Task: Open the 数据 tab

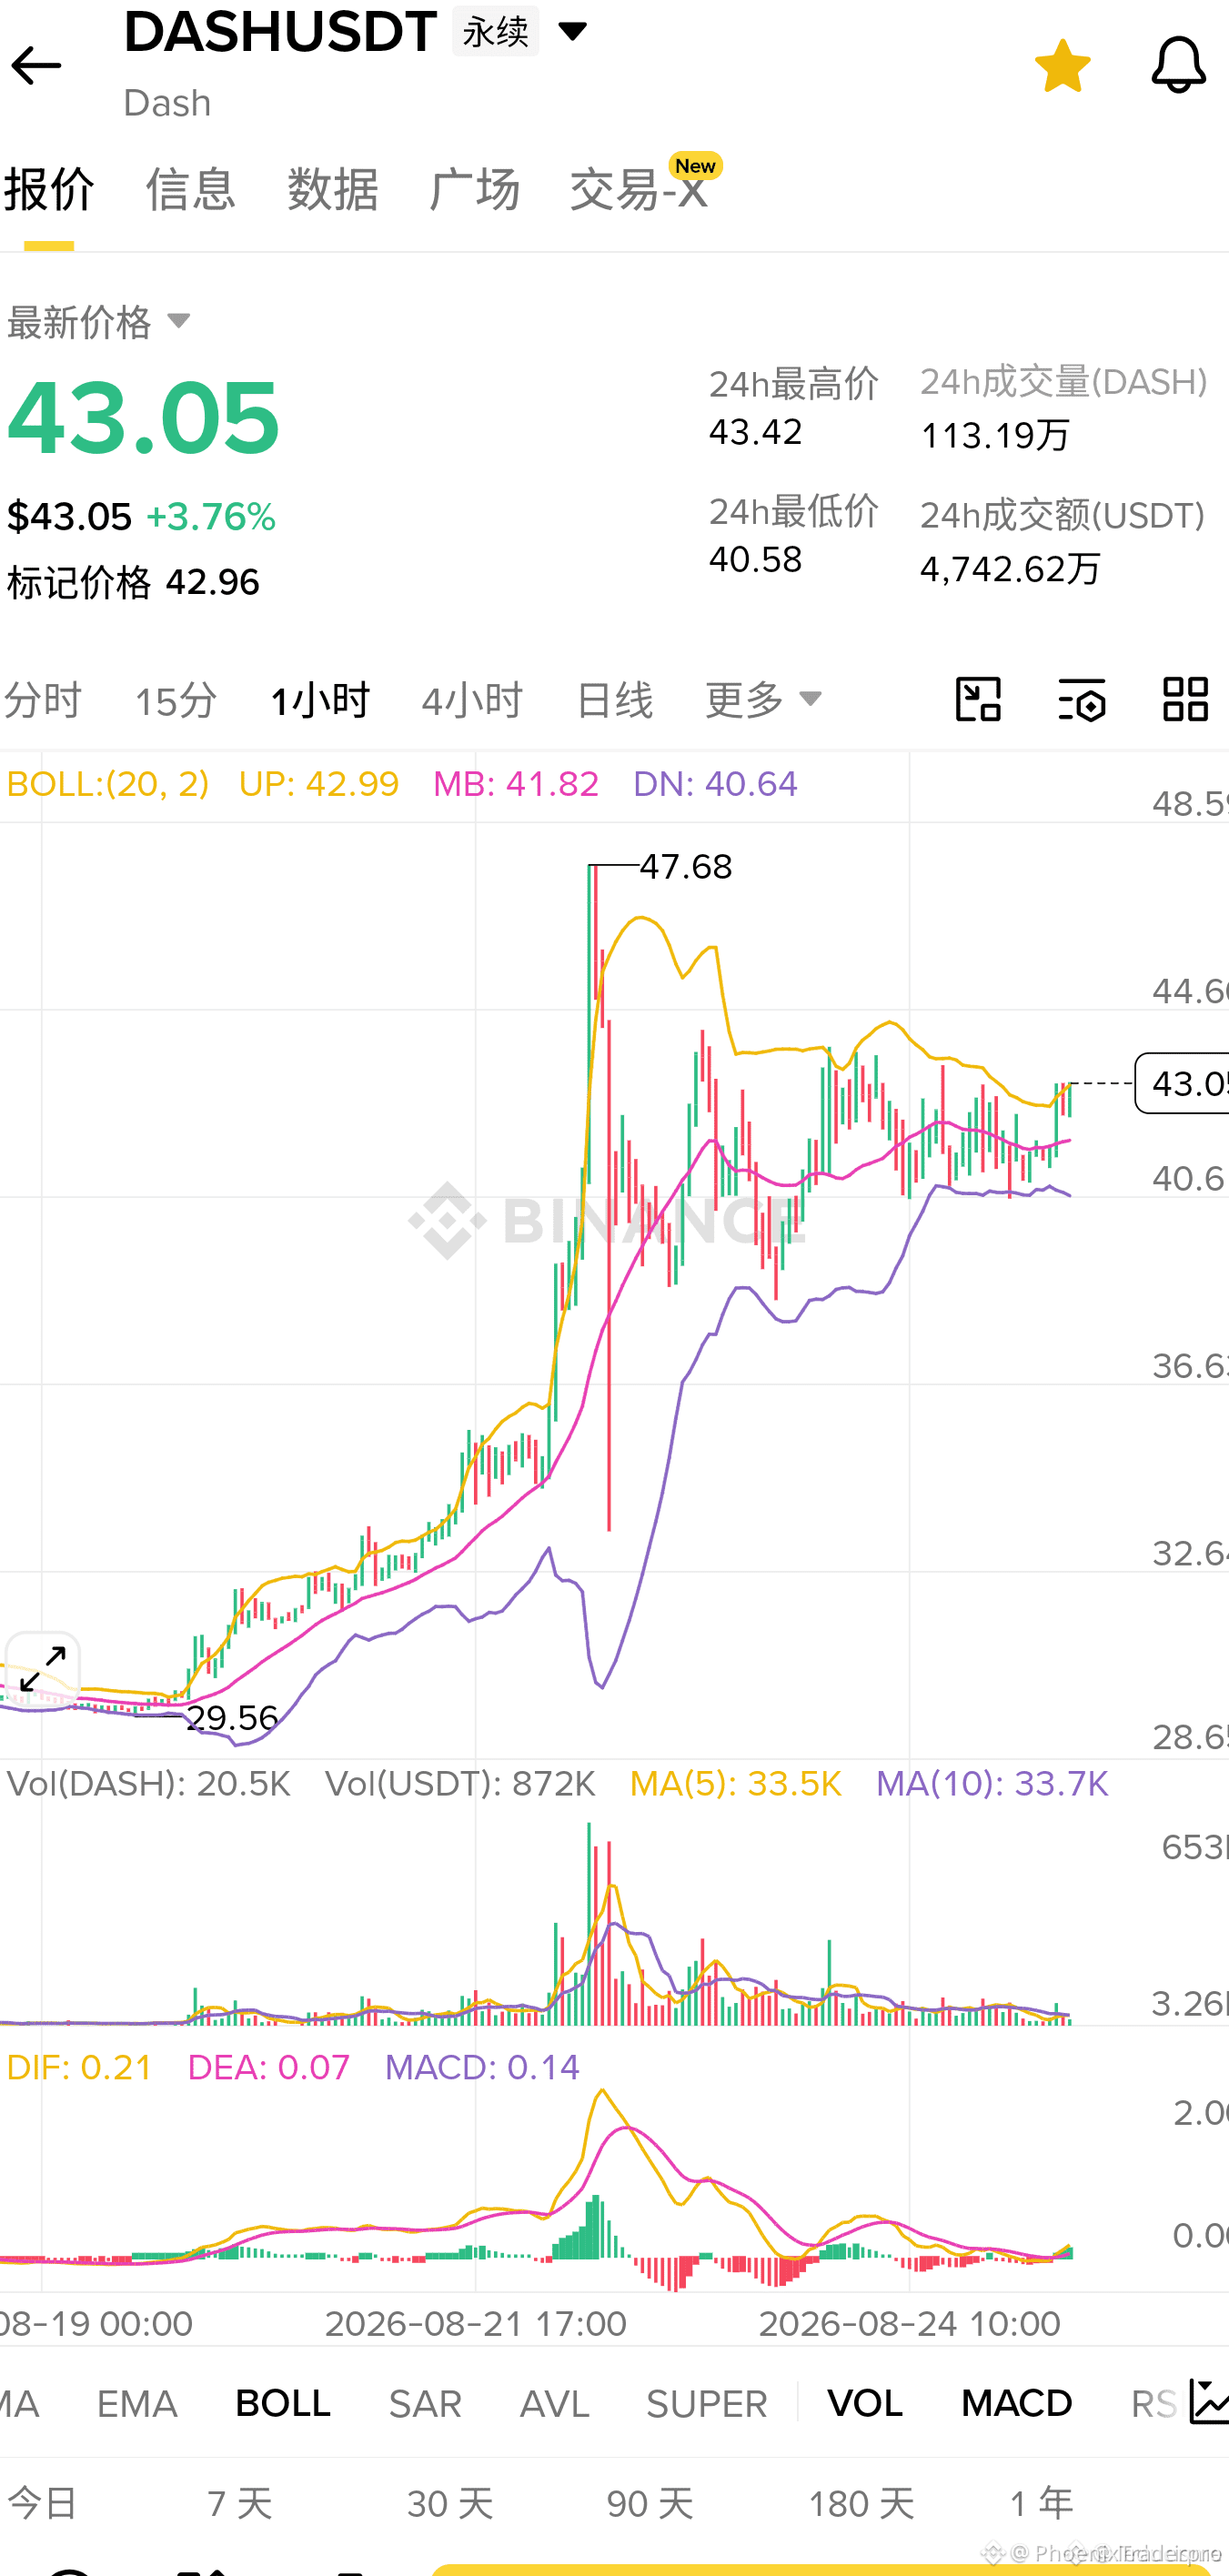Action: pyautogui.click(x=333, y=189)
